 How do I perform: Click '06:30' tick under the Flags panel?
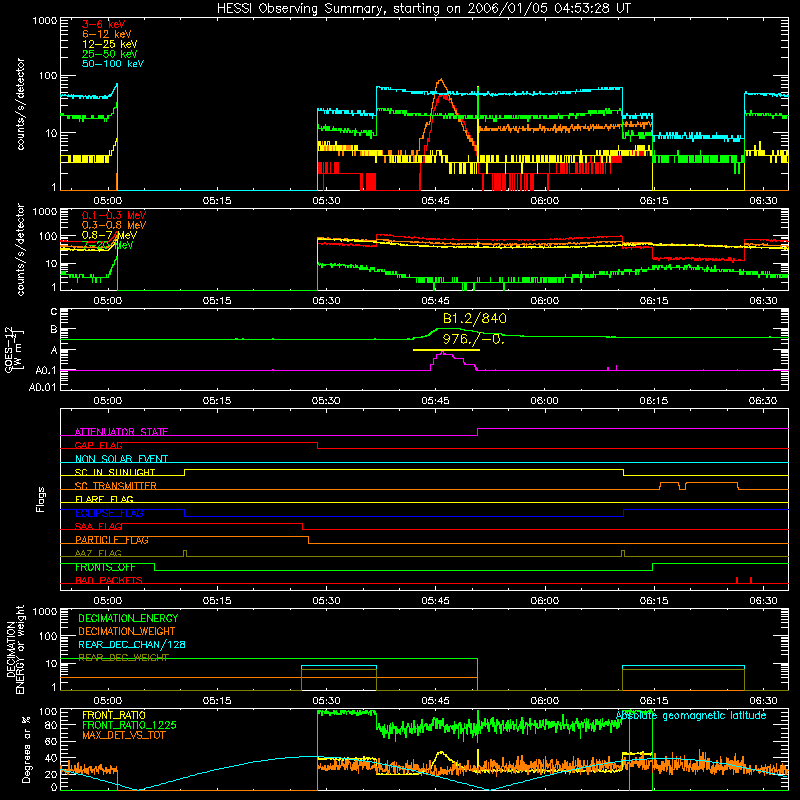[x=763, y=601]
